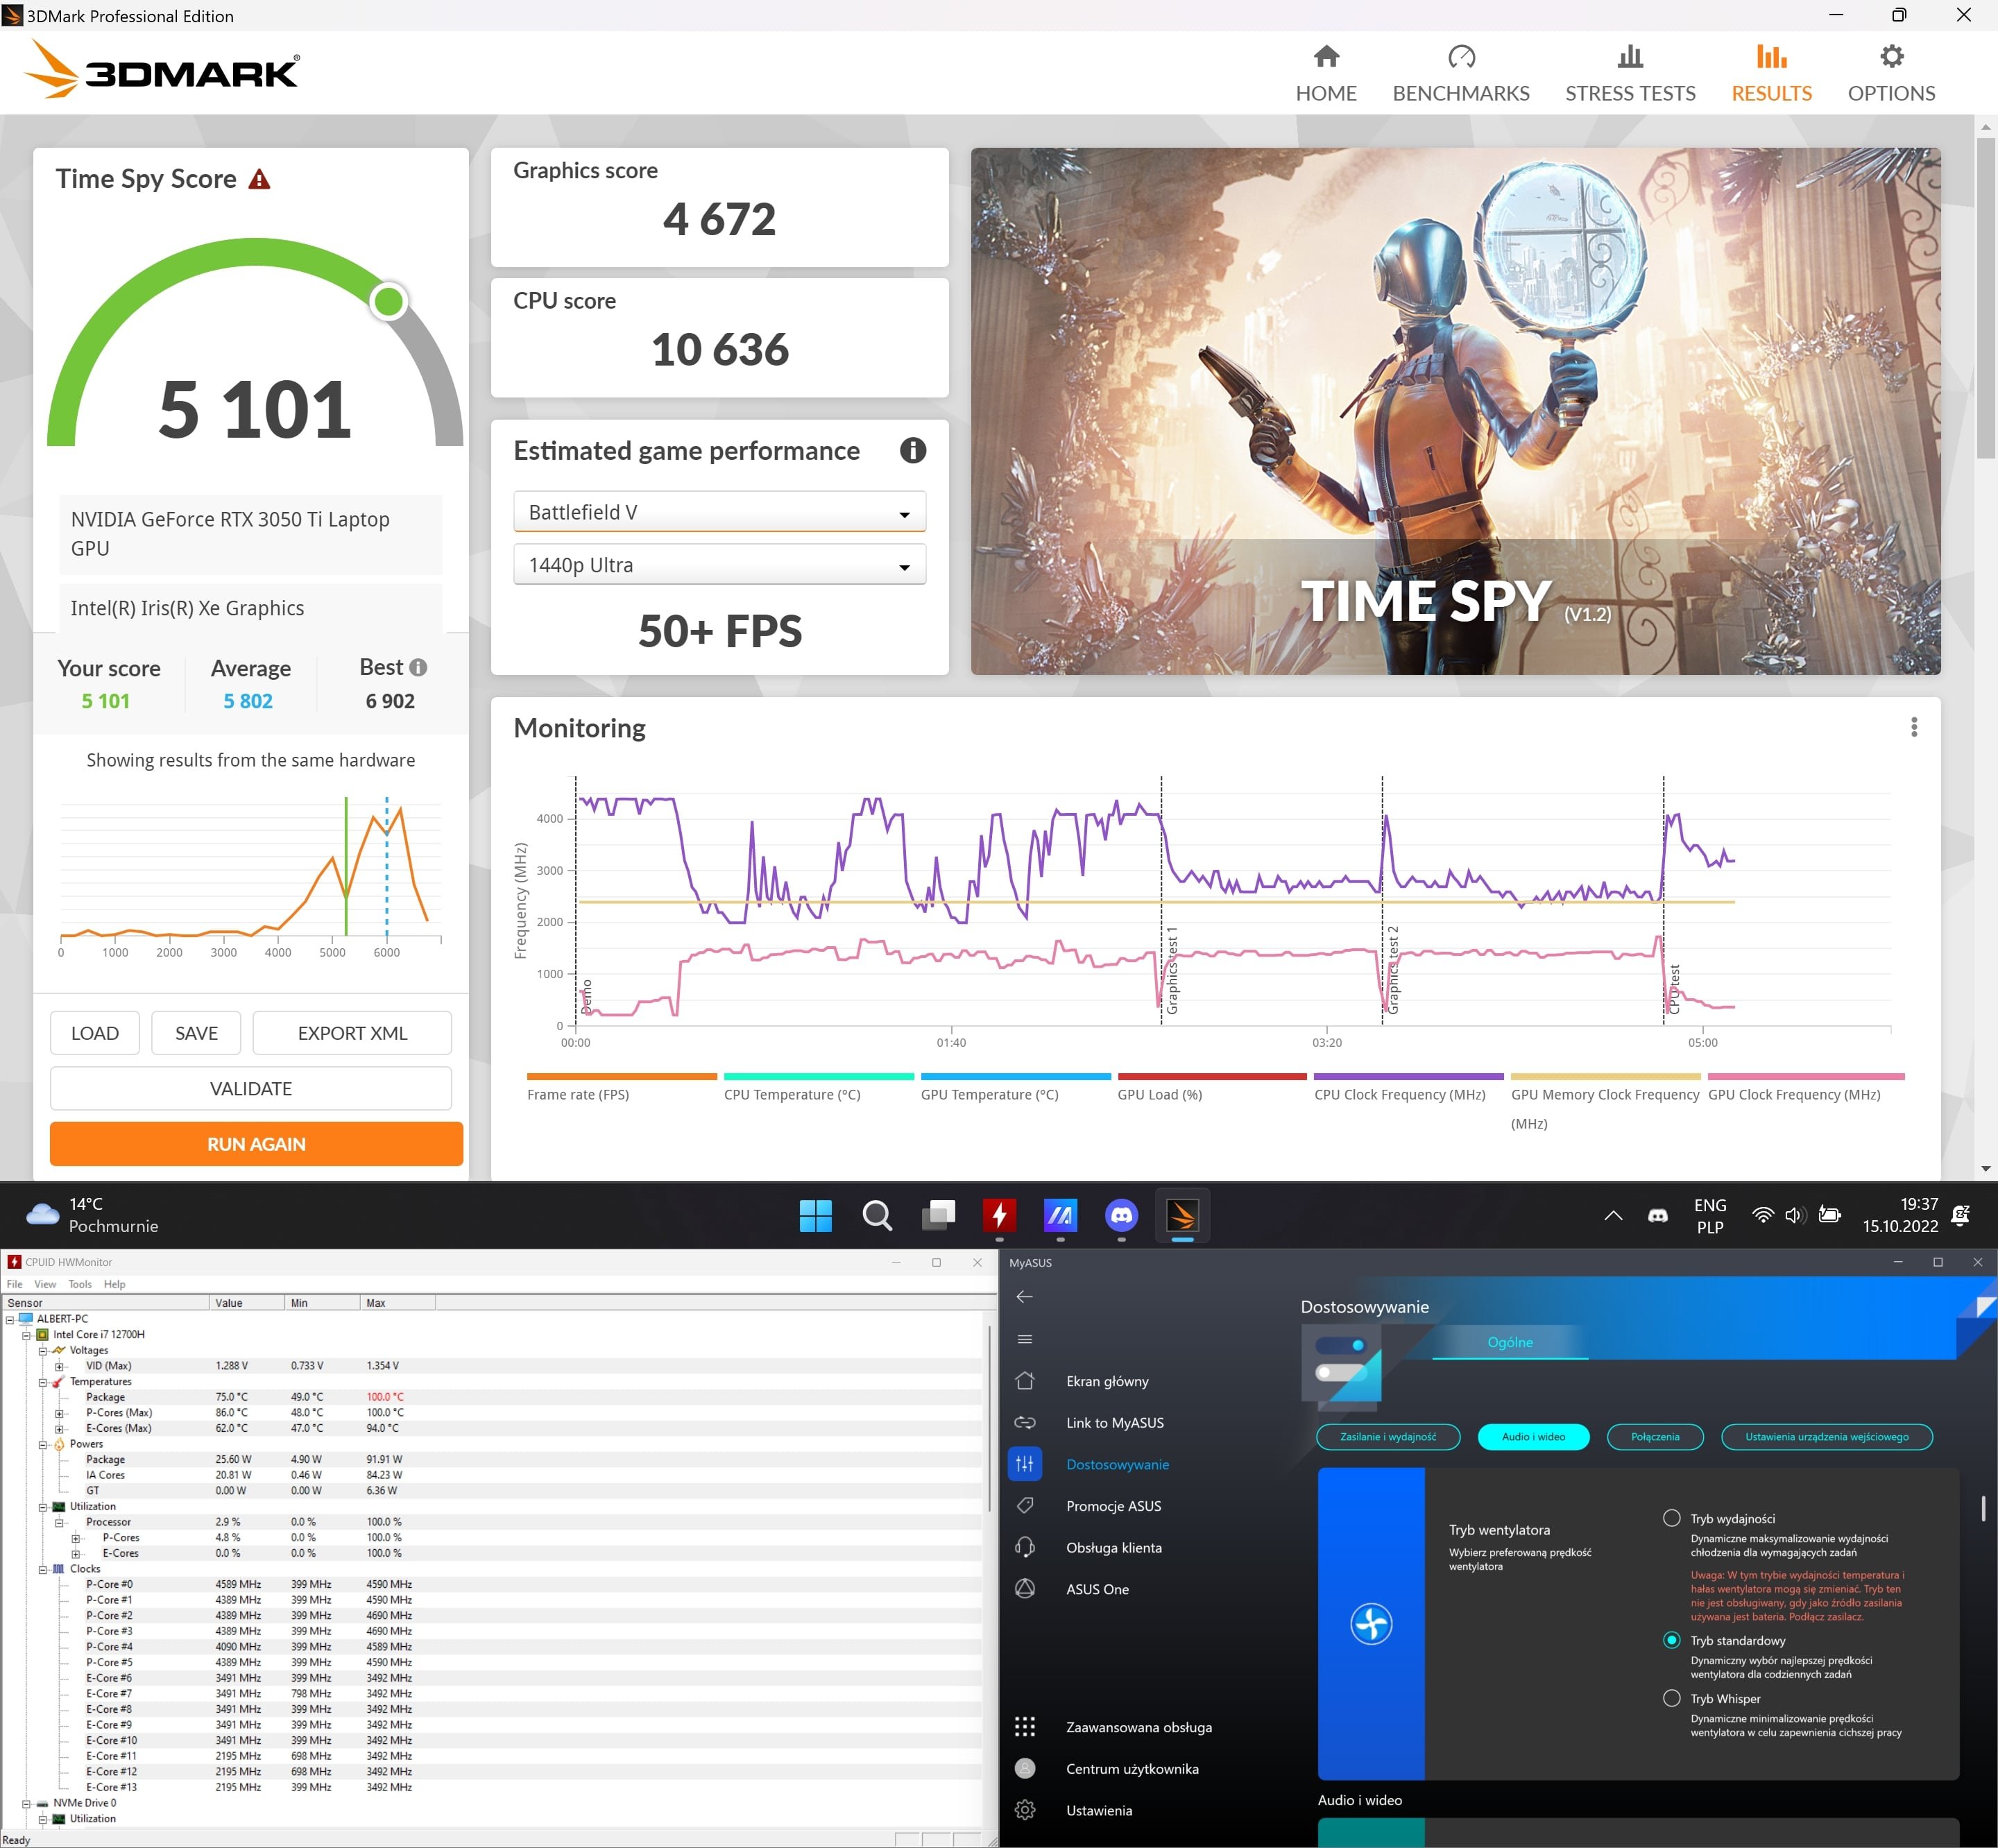Click the 3DMark taskbar icon

coord(1182,1215)
